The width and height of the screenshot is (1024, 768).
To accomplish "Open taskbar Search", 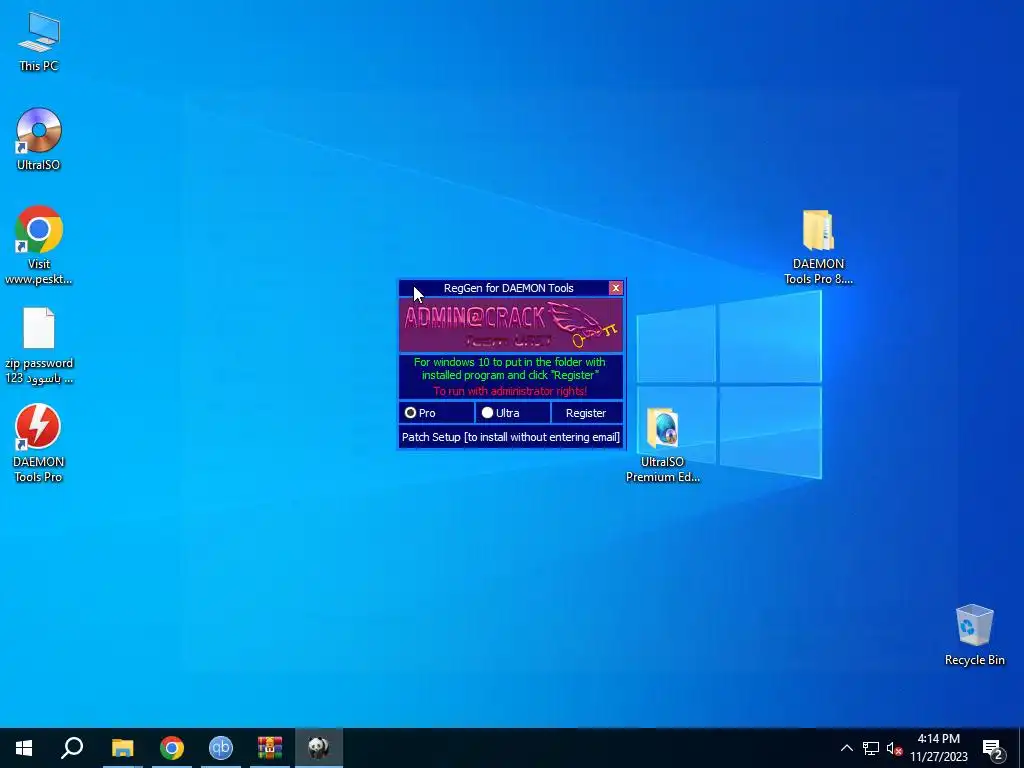I will [72, 748].
